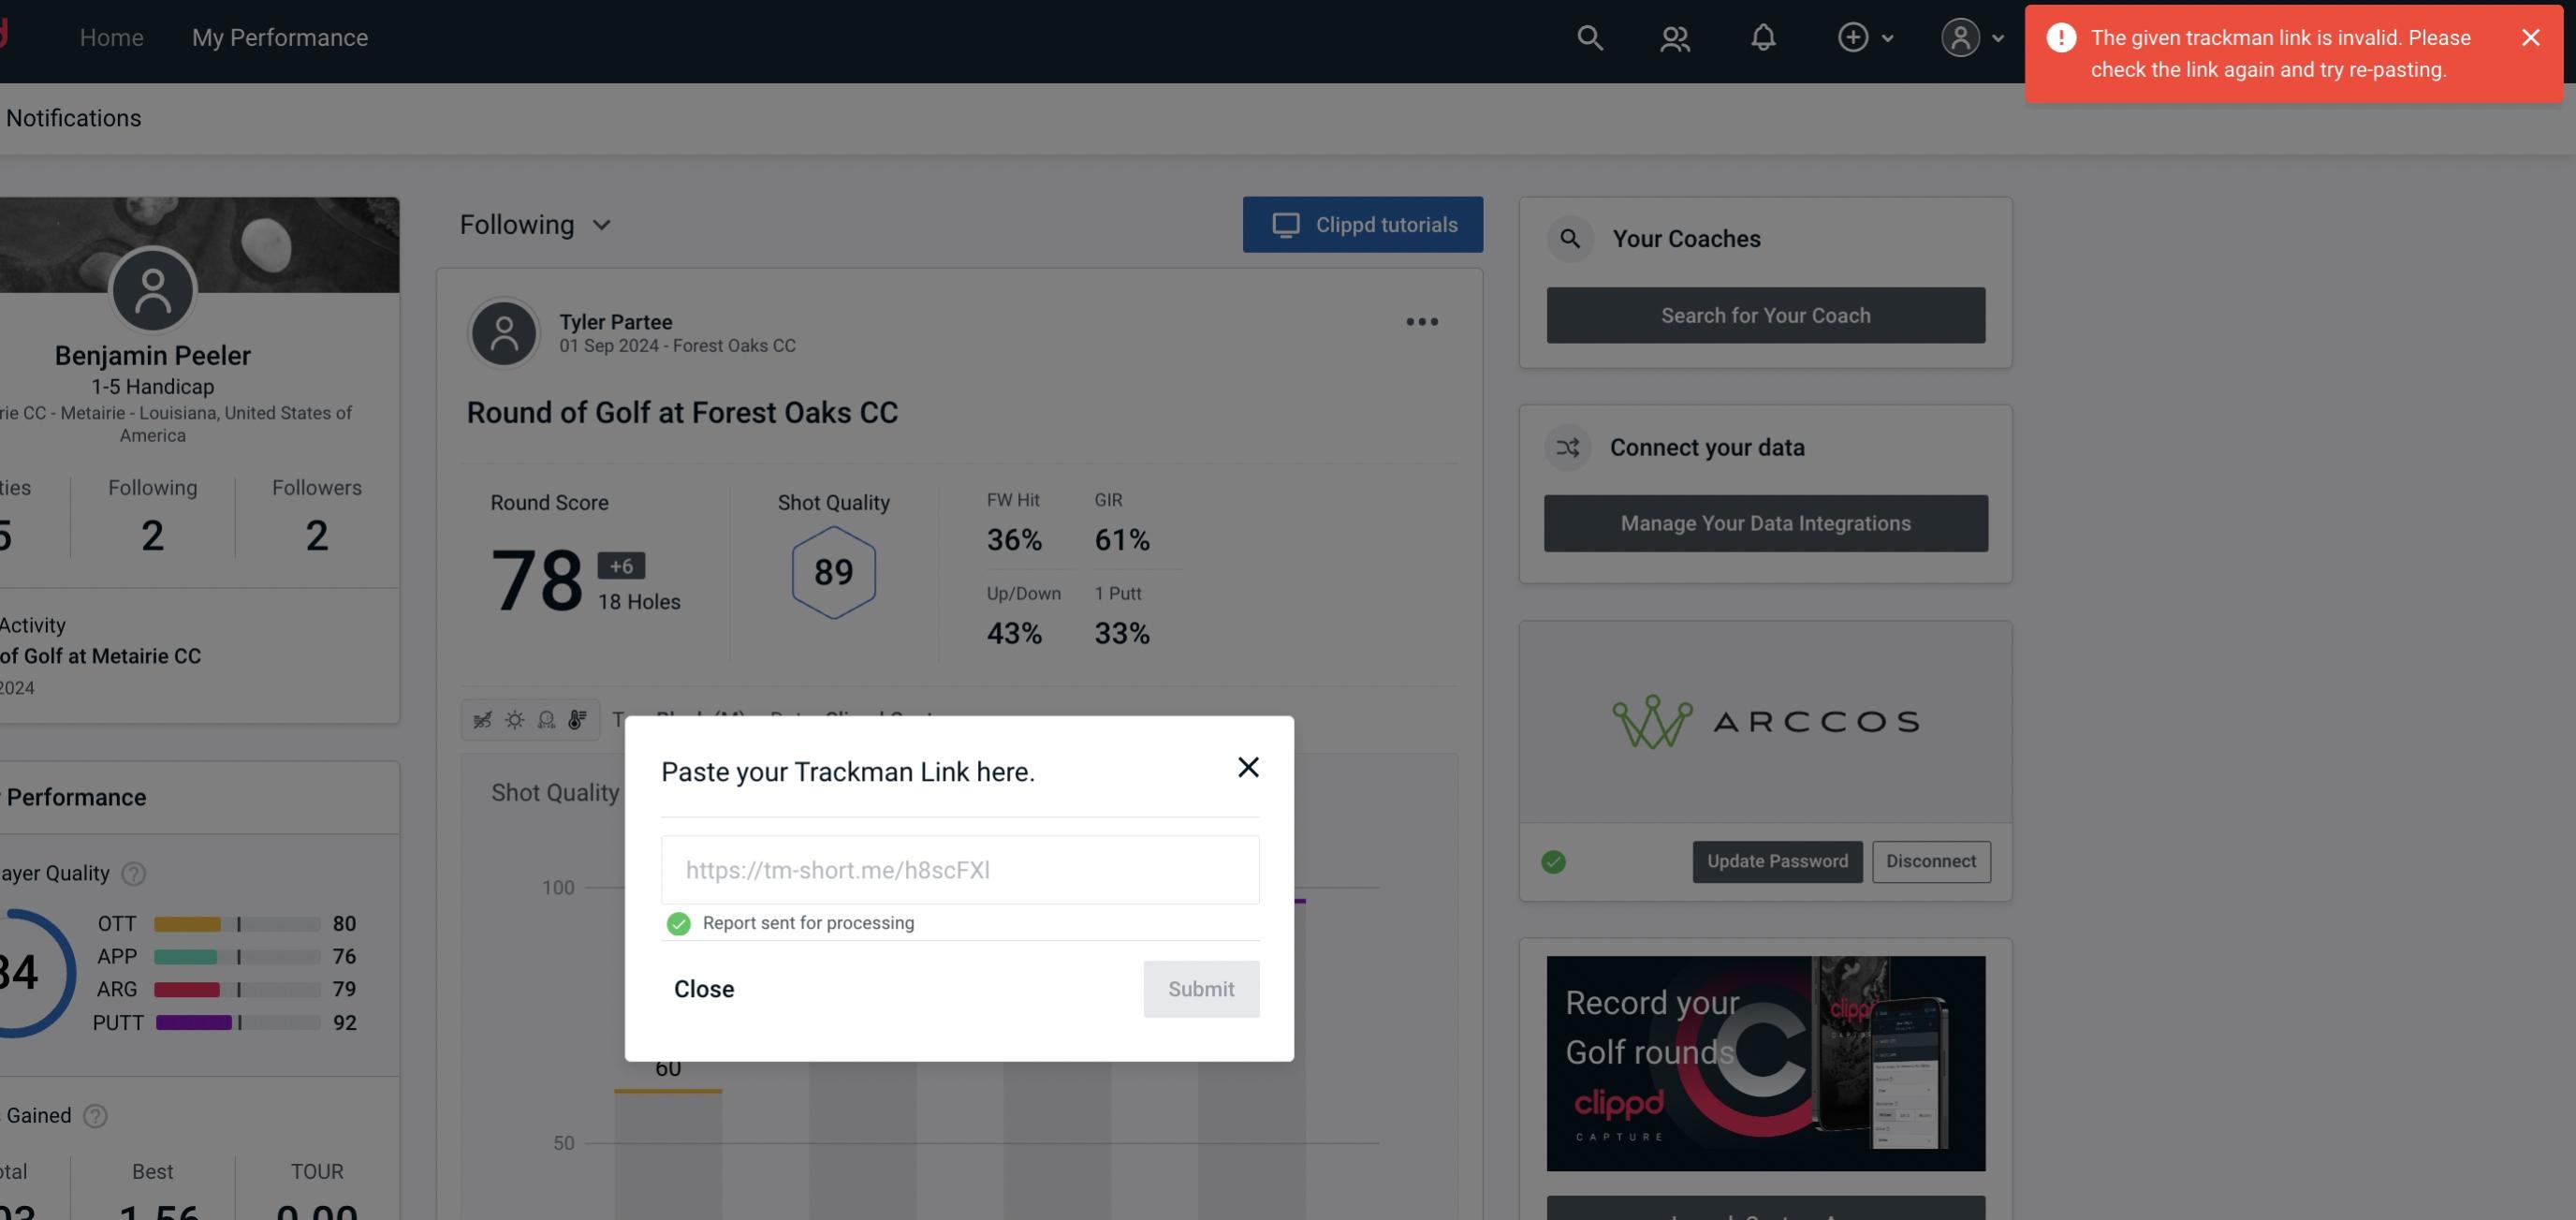
Task: Select Home tab in top navigation
Action: [x=109, y=37]
